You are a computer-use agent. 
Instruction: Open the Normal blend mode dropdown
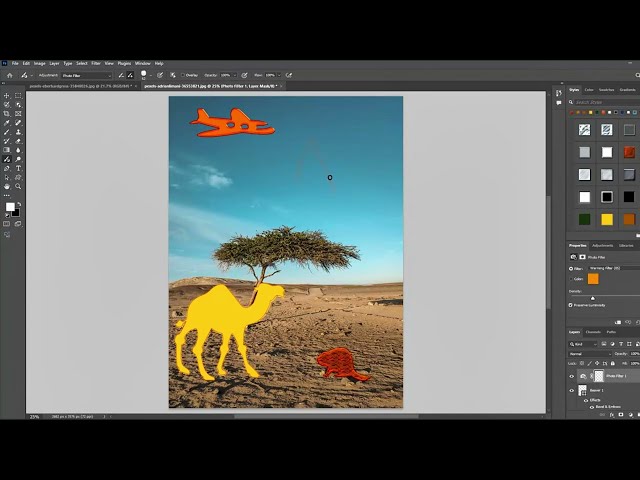click(x=590, y=354)
